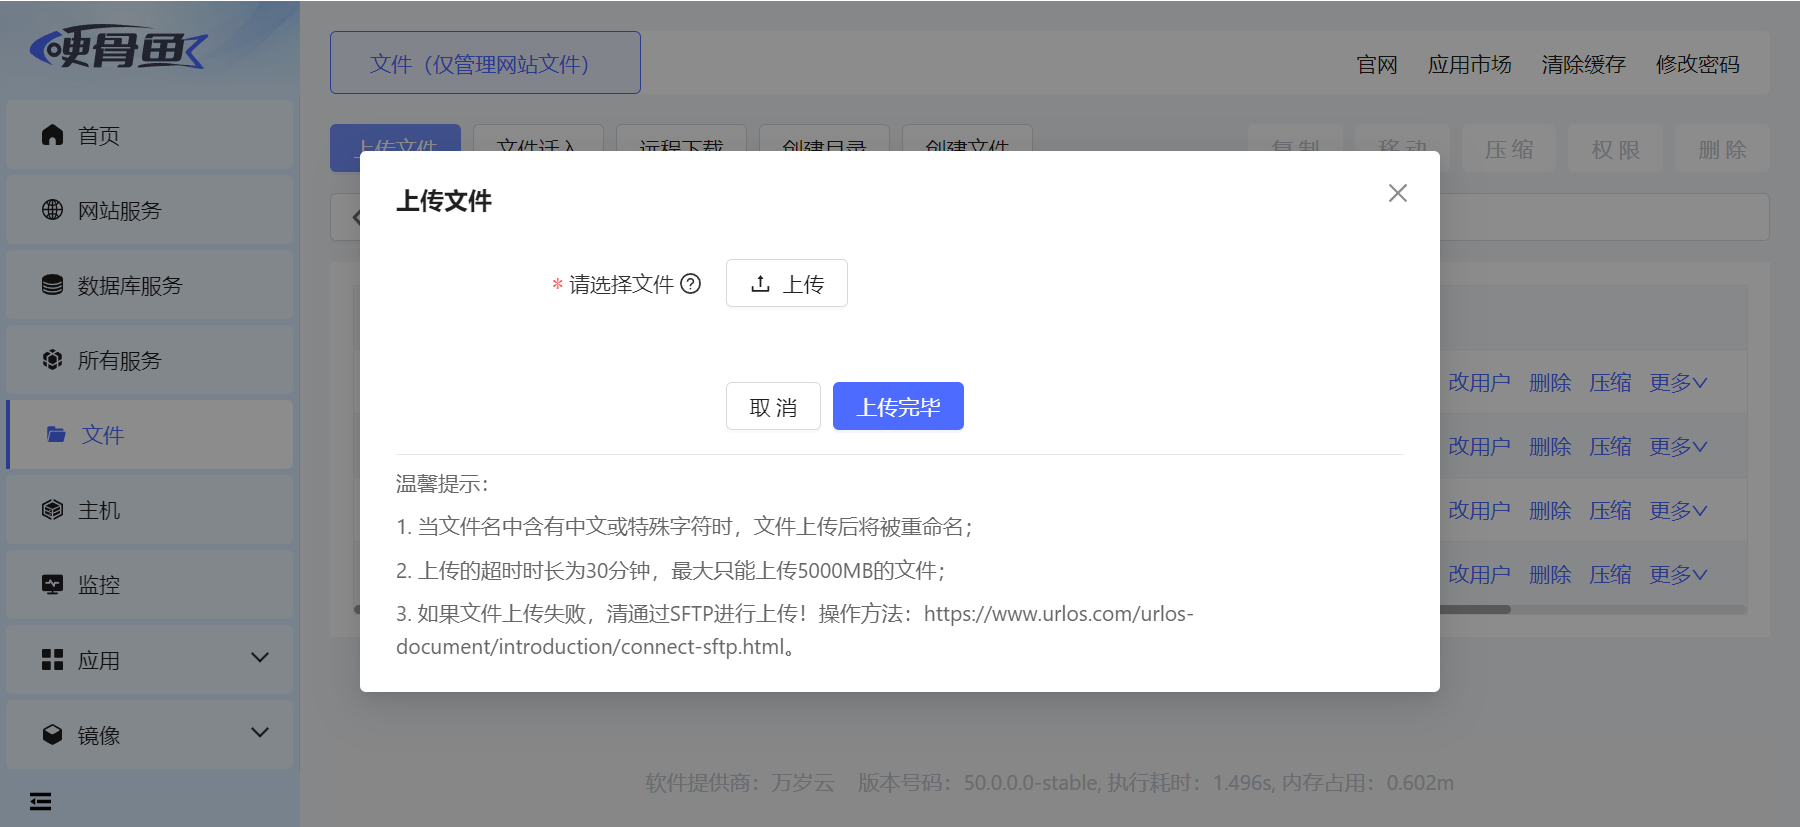Click 改用户 in the first row
The height and width of the screenshot is (827, 1800).
pyautogui.click(x=1479, y=382)
